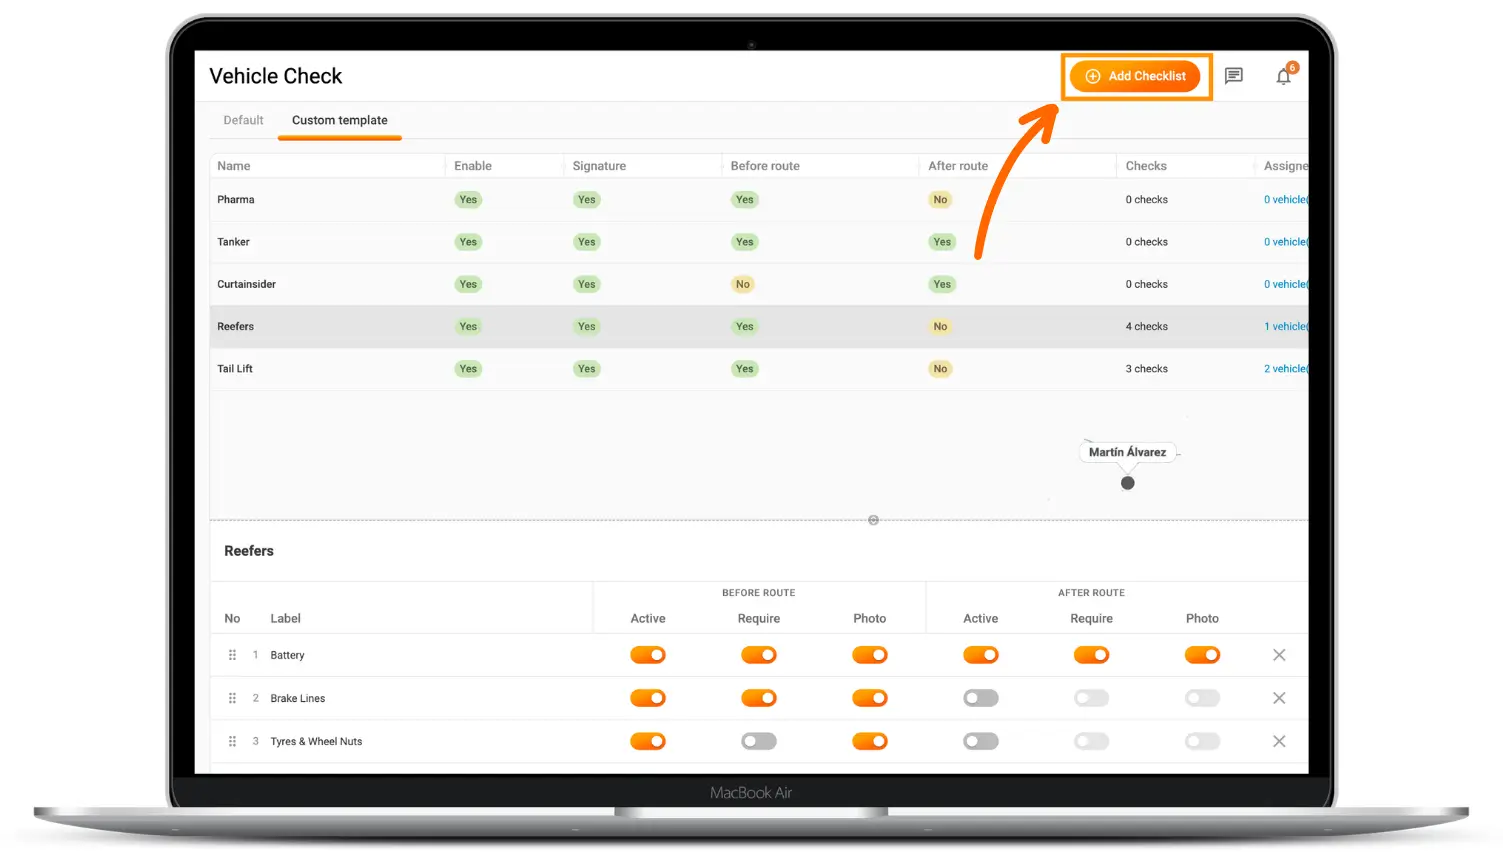Click the Martín Álvarez cursor label

pos(1127,452)
